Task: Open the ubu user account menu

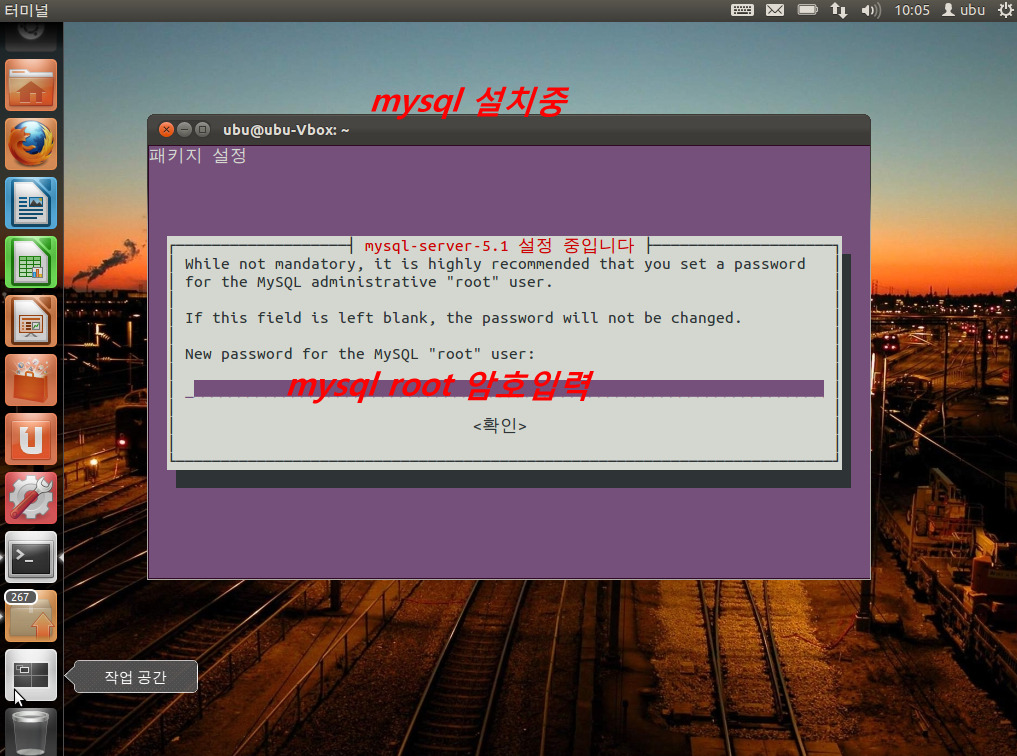Action: click(965, 10)
